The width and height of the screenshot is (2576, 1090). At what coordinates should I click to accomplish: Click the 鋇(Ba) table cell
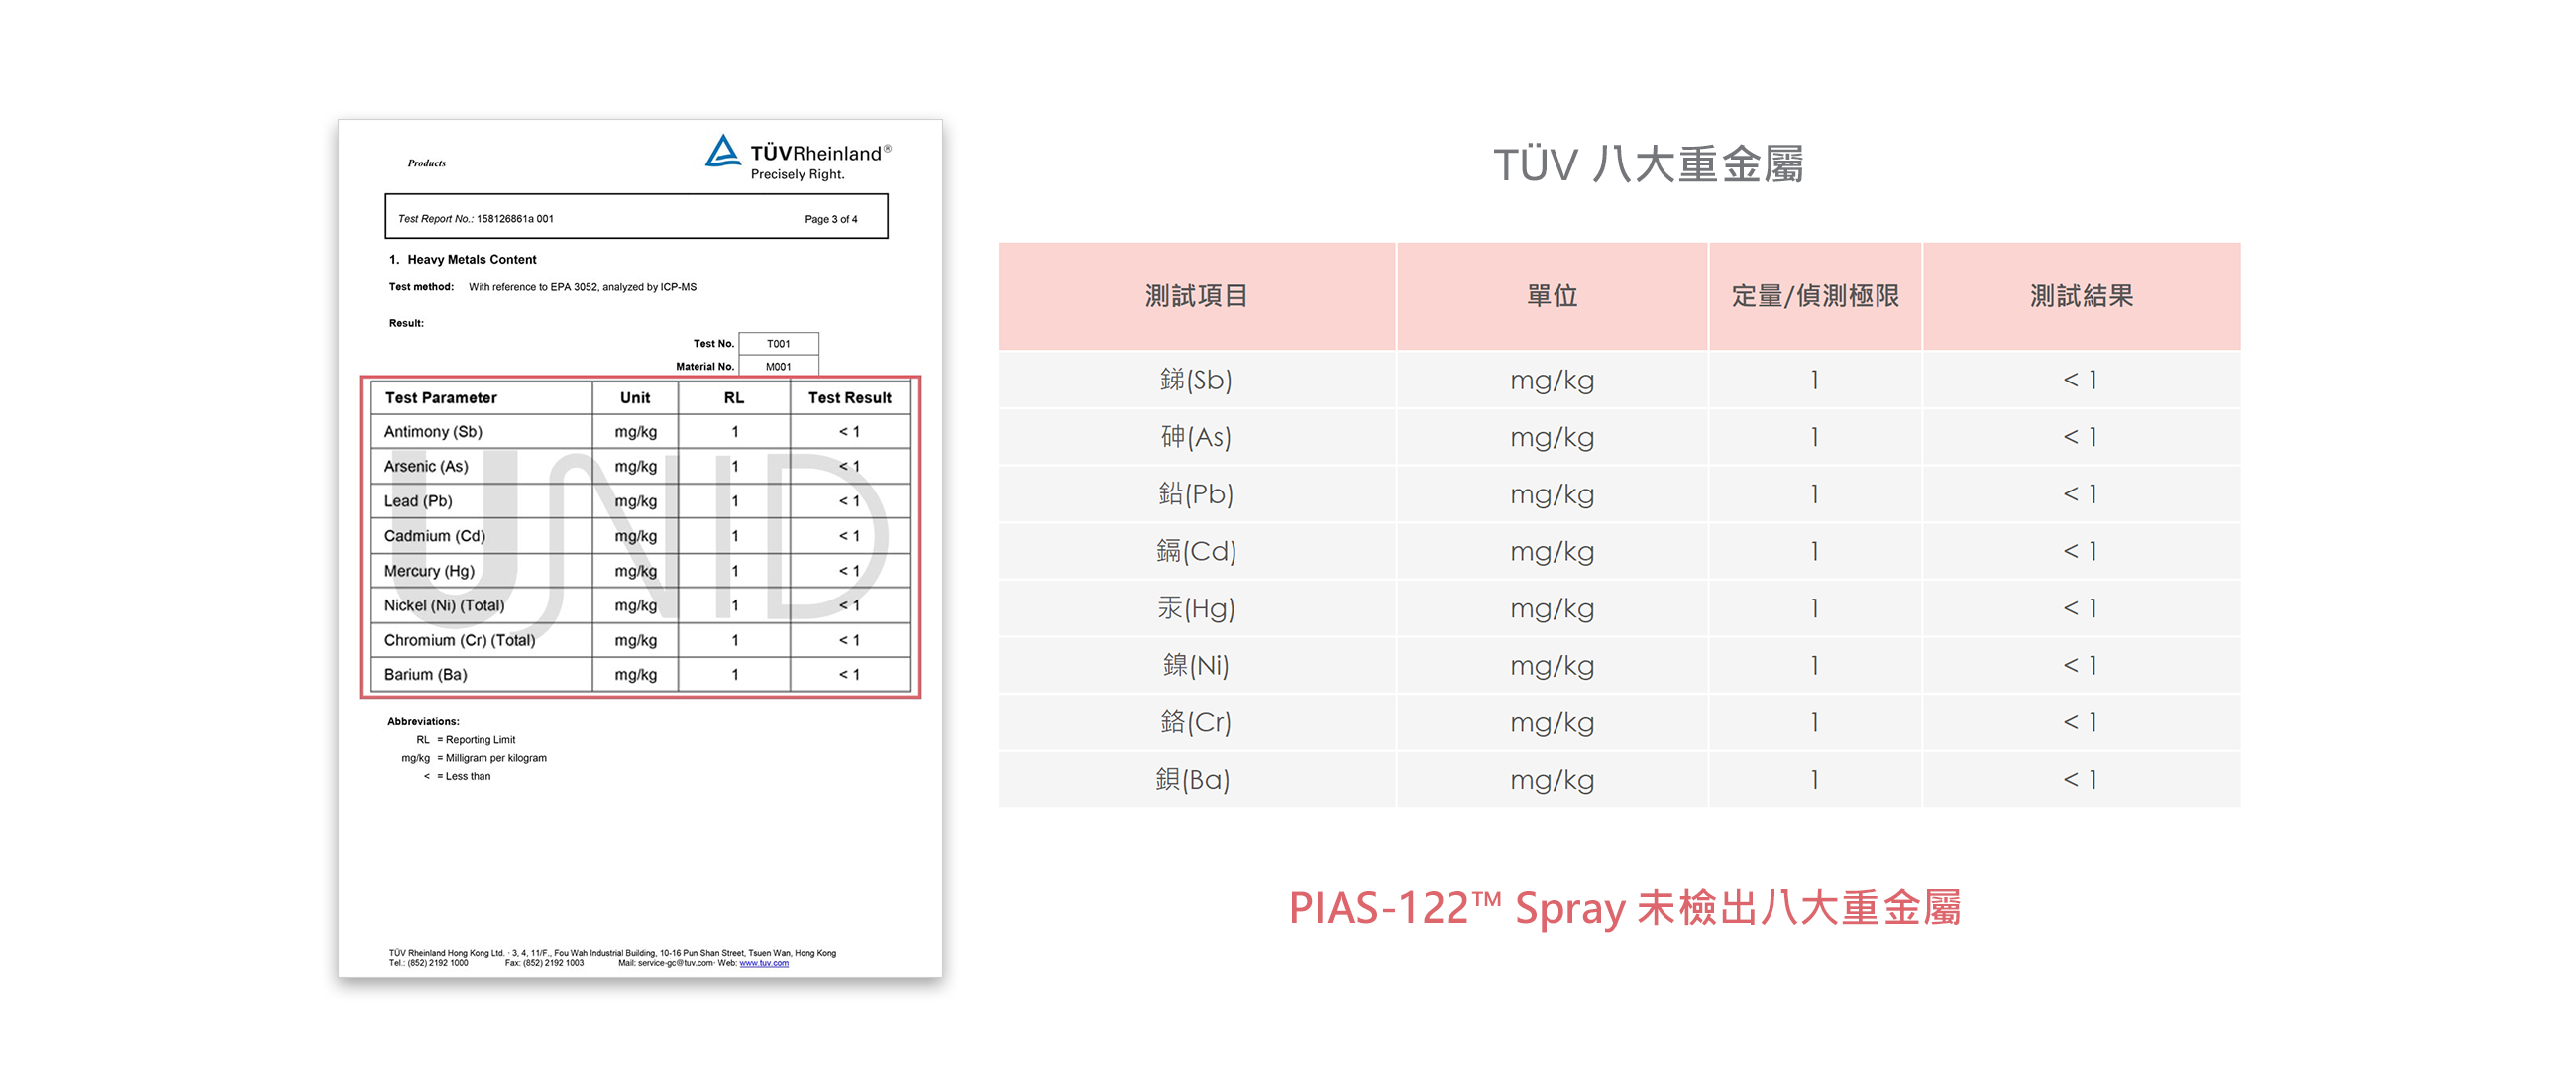point(1196,779)
